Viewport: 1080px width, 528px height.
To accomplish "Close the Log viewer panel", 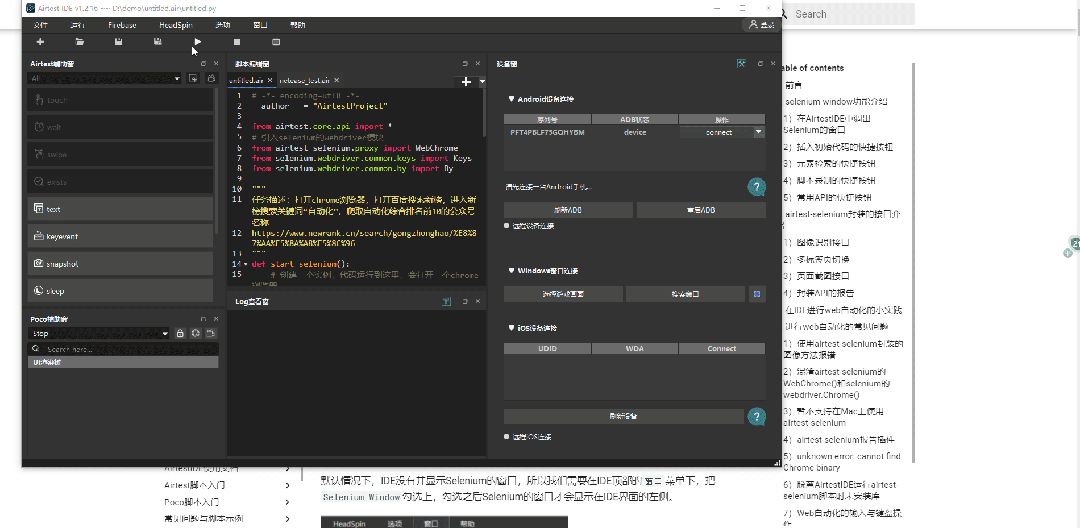I will coord(478,302).
